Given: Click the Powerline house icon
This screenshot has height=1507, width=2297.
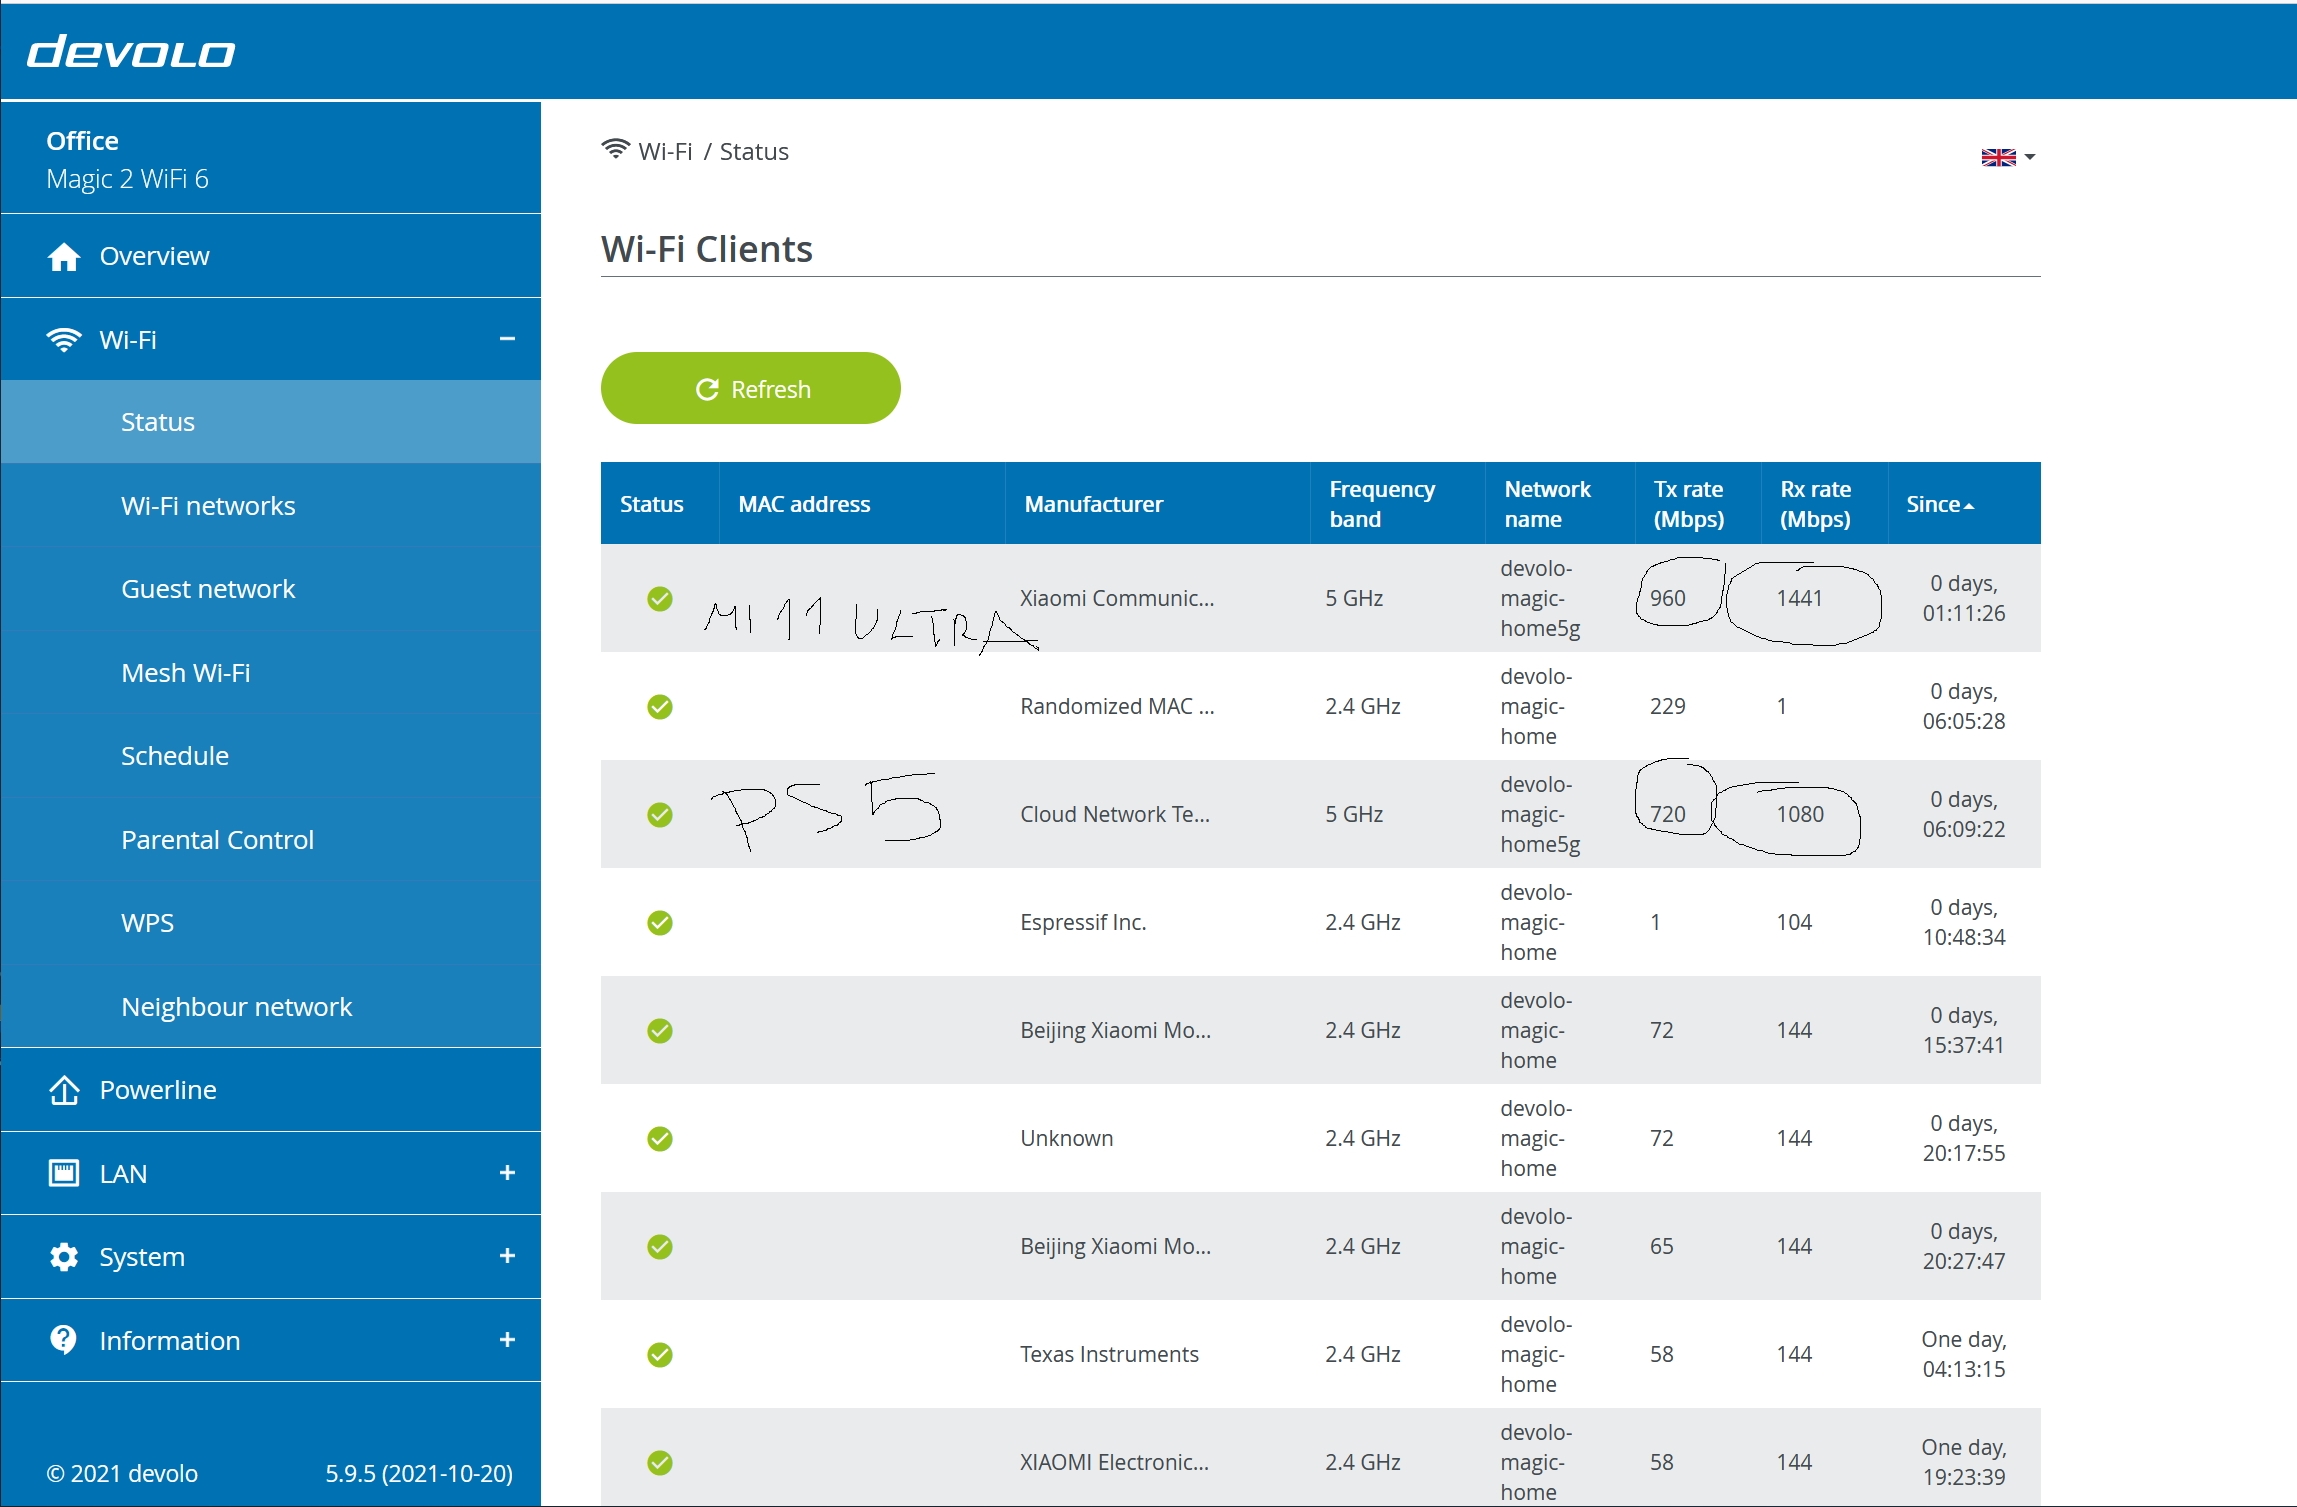Looking at the screenshot, I should tap(64, 1090).
